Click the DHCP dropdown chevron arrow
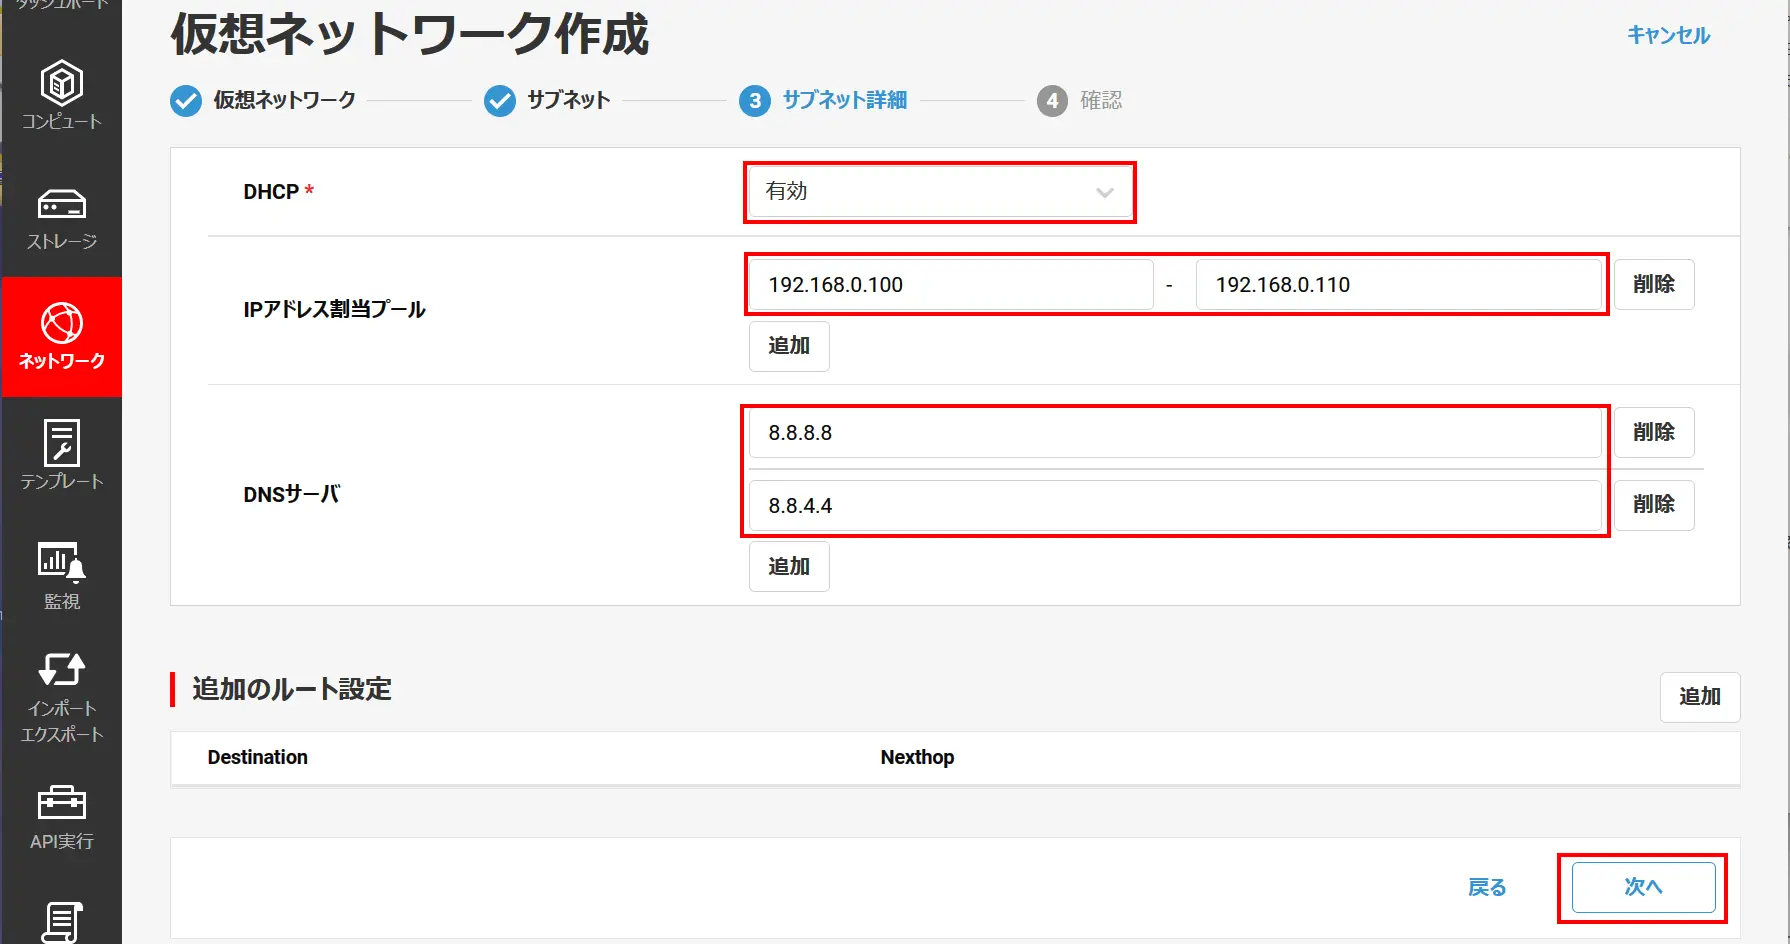 click(1105, 193)
